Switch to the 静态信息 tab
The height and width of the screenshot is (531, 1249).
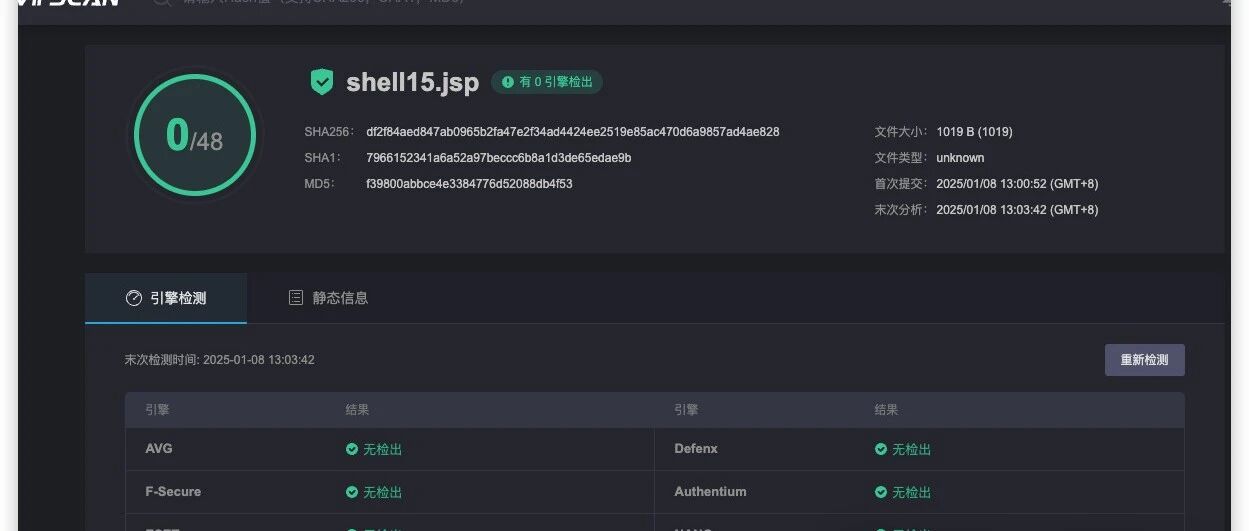[x=328, y=298]
